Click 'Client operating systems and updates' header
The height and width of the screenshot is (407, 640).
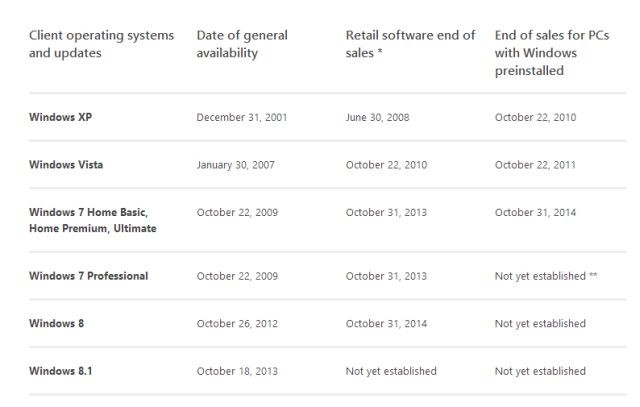[101, 44]
